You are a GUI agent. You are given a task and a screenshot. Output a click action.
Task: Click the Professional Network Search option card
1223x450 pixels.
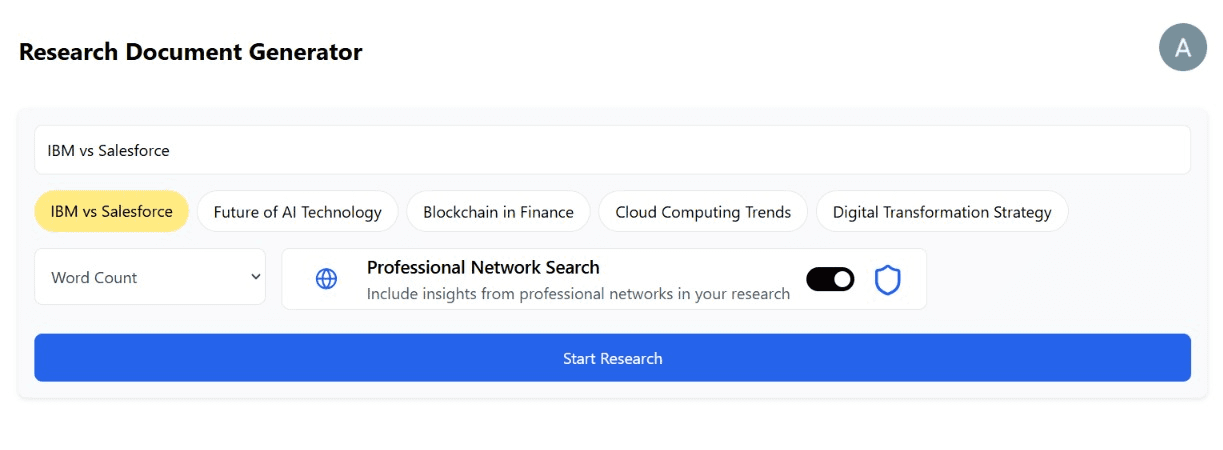(x=604, y=279)
